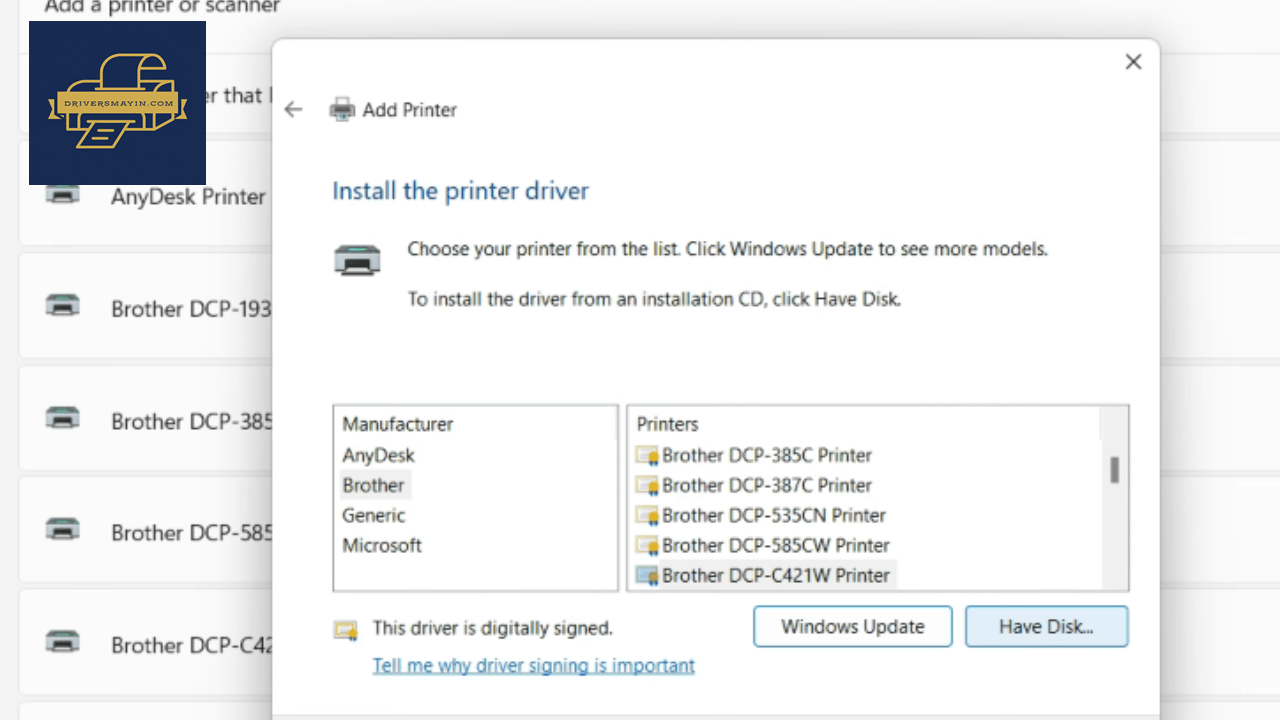Click the Have Disk... button

(x=1046, y=627)
